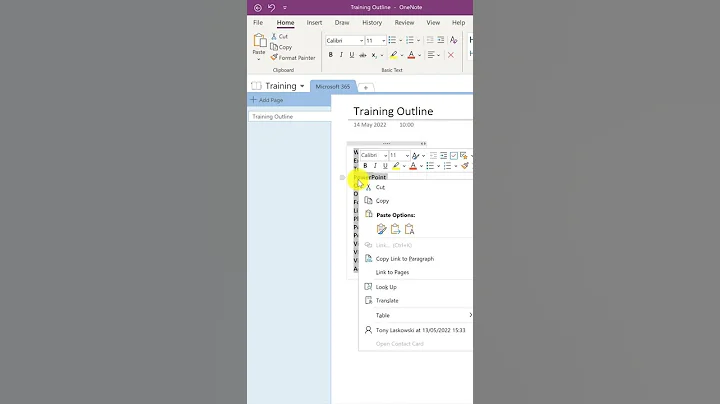Click the Back arrow in the title bar

tap(258, 7)
